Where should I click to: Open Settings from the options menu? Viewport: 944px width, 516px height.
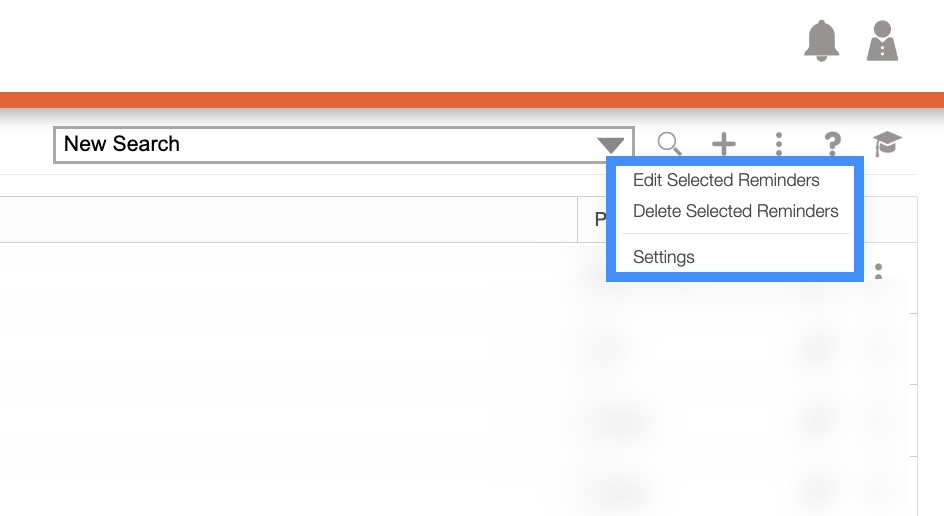click(x=663, y=257)
